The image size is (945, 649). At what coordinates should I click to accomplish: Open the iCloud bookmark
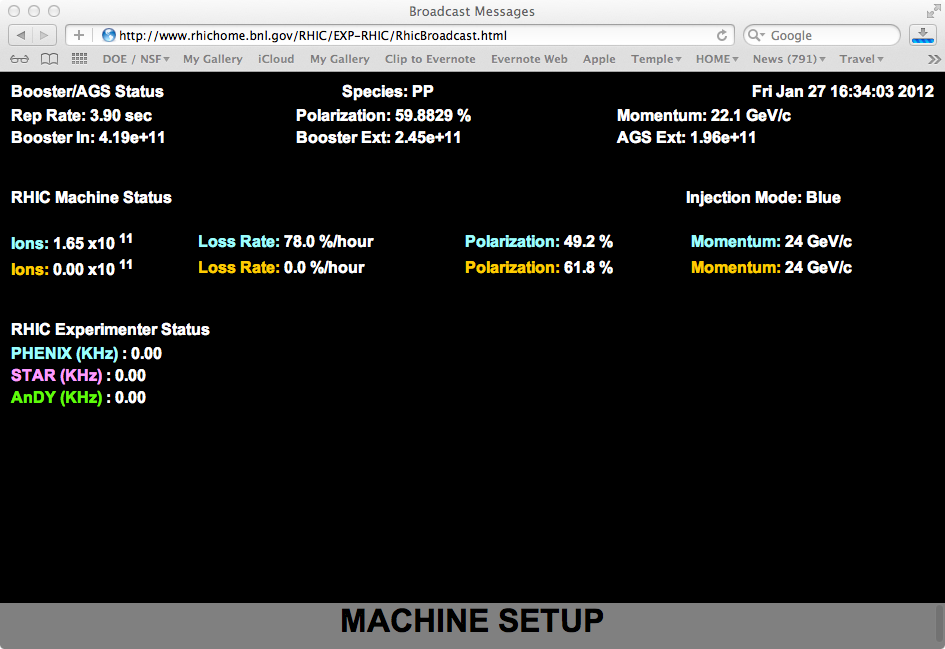point(276,59)
